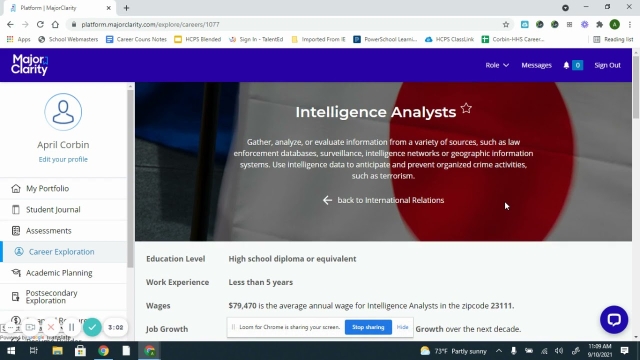Open the Messages menu item
Screen dimensions: 640x360
tap(536, 65)
